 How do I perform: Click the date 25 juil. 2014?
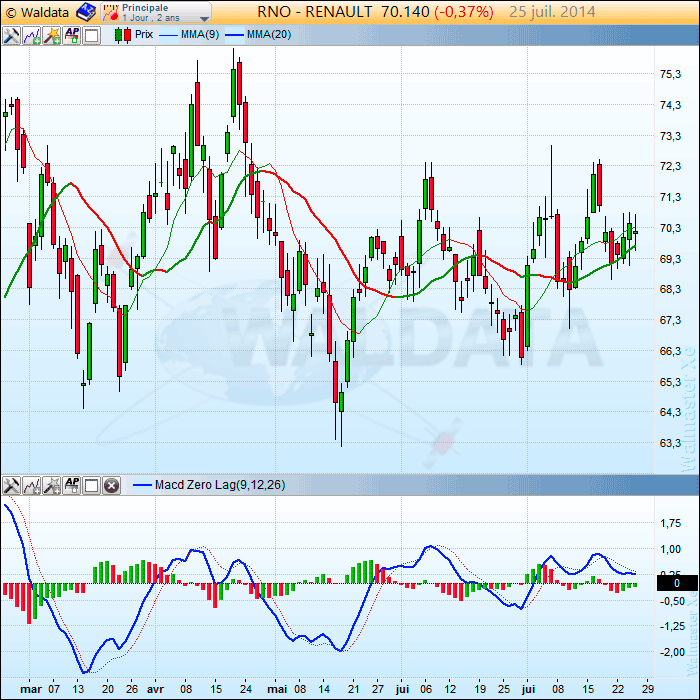pyautogui.click(x=552, y=12)
